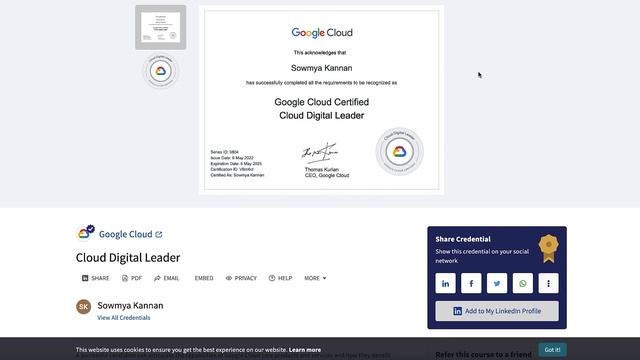Click the SHARE toolbar option
Screen dimensions: 640x360
[96, 278]
